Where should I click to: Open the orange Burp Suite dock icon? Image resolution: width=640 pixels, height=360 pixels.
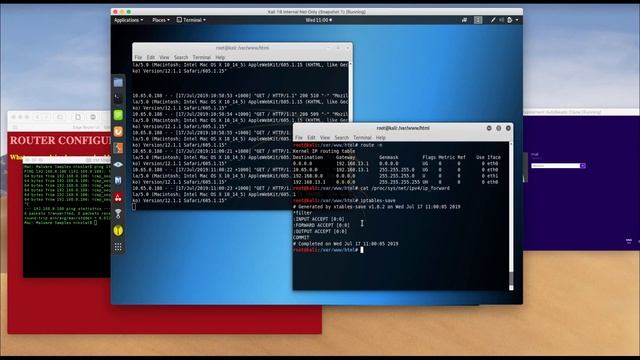click(118, 131)
